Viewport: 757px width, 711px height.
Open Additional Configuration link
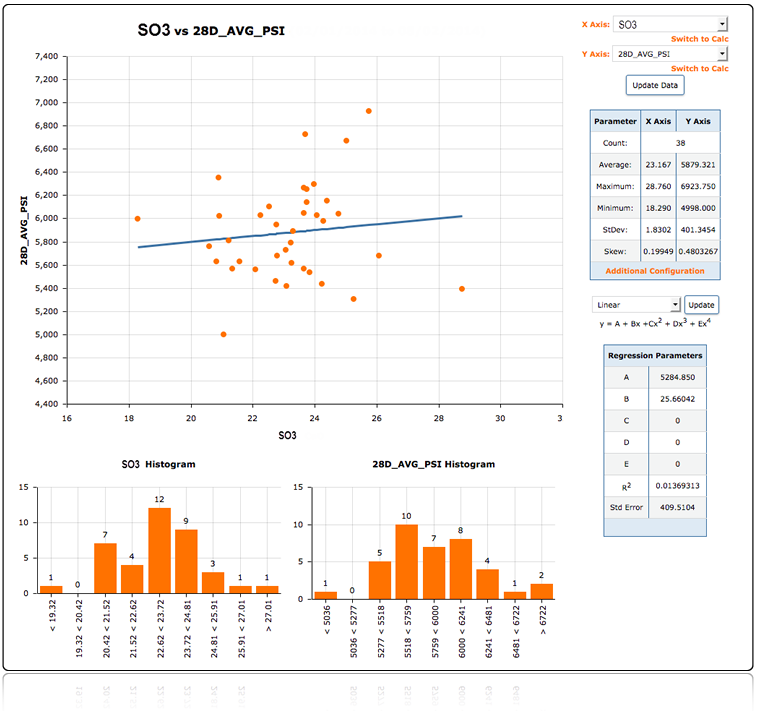coord(655,271)
